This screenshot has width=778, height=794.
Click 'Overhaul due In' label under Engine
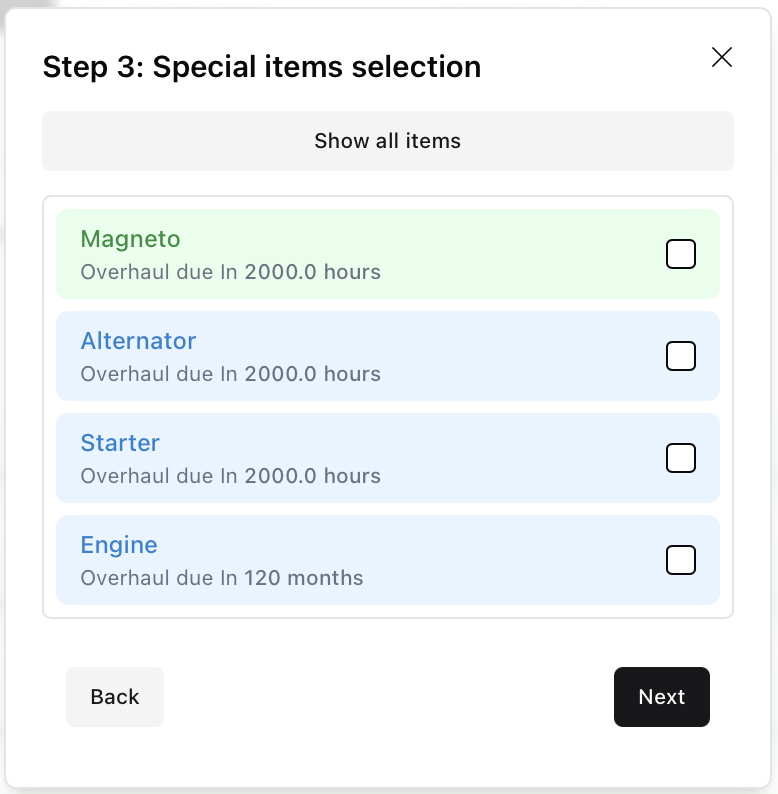click(x=159, y=578)
